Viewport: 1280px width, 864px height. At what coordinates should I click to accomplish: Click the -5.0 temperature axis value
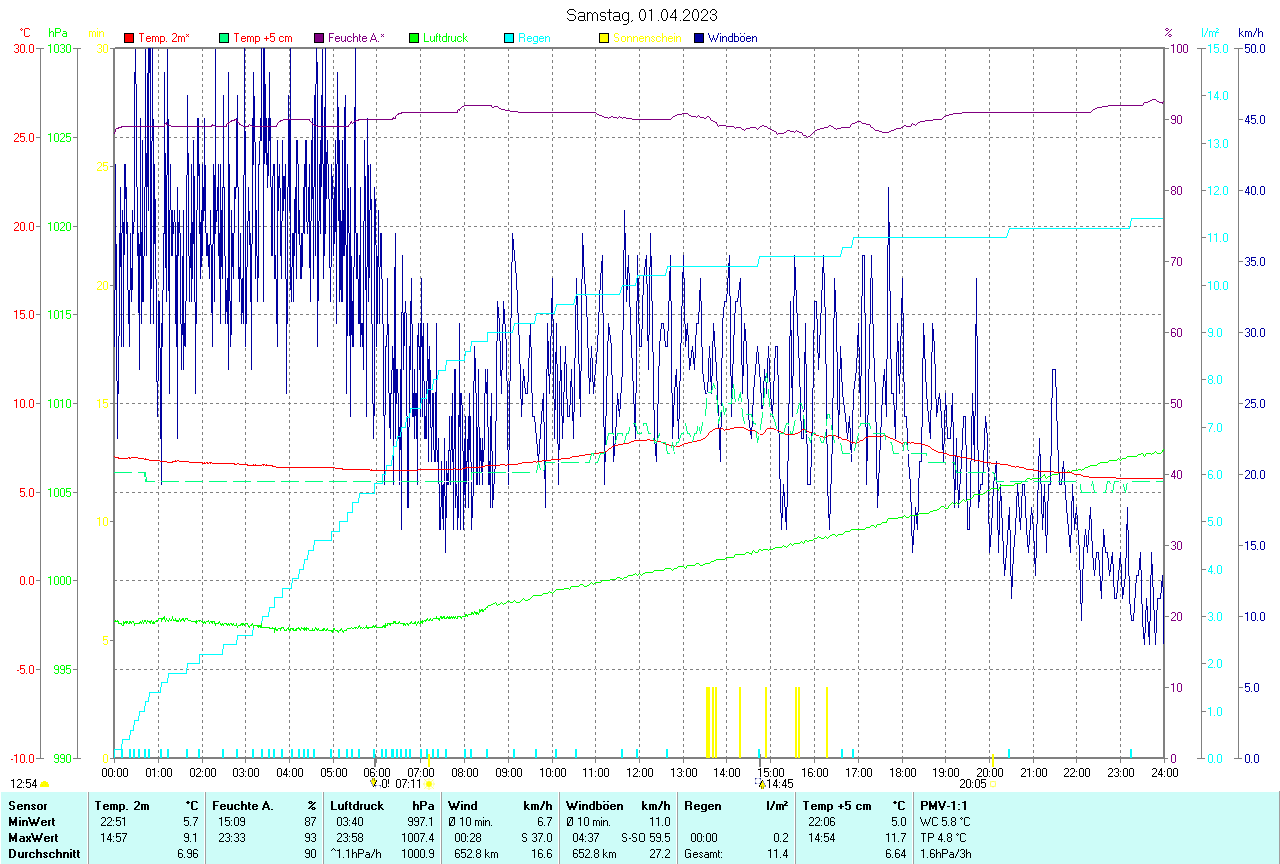point(24,669)
